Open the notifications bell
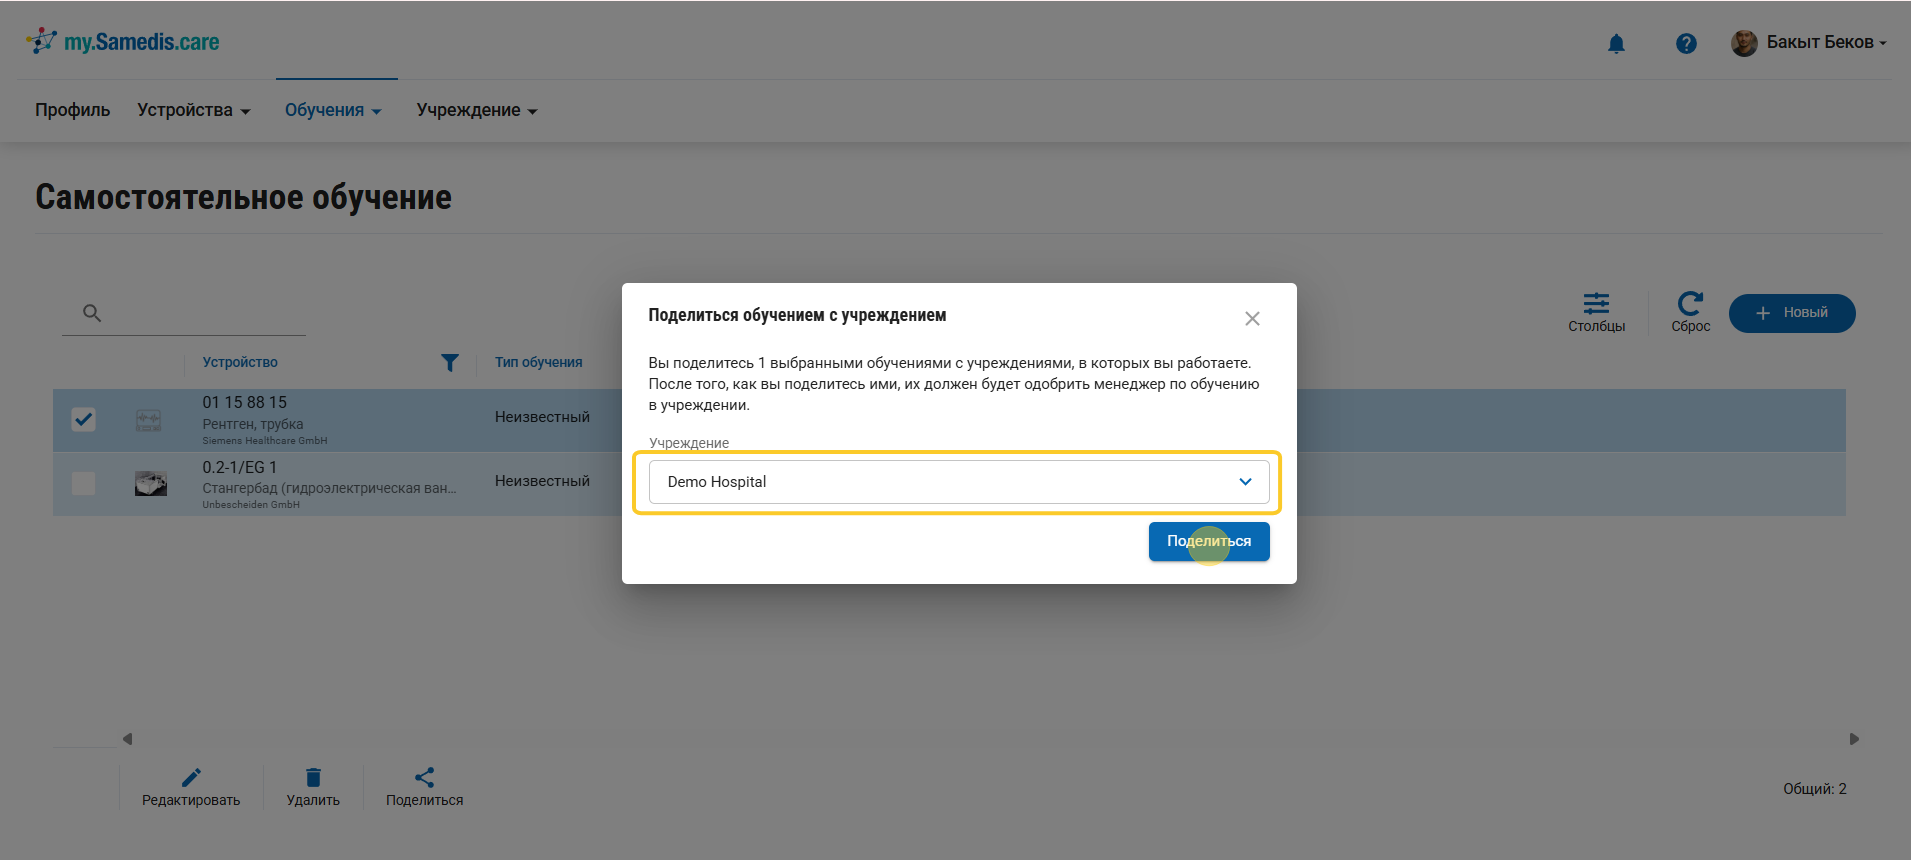Image resolution: width=1911 pixels, height=860 pixels. (1616, 43)
